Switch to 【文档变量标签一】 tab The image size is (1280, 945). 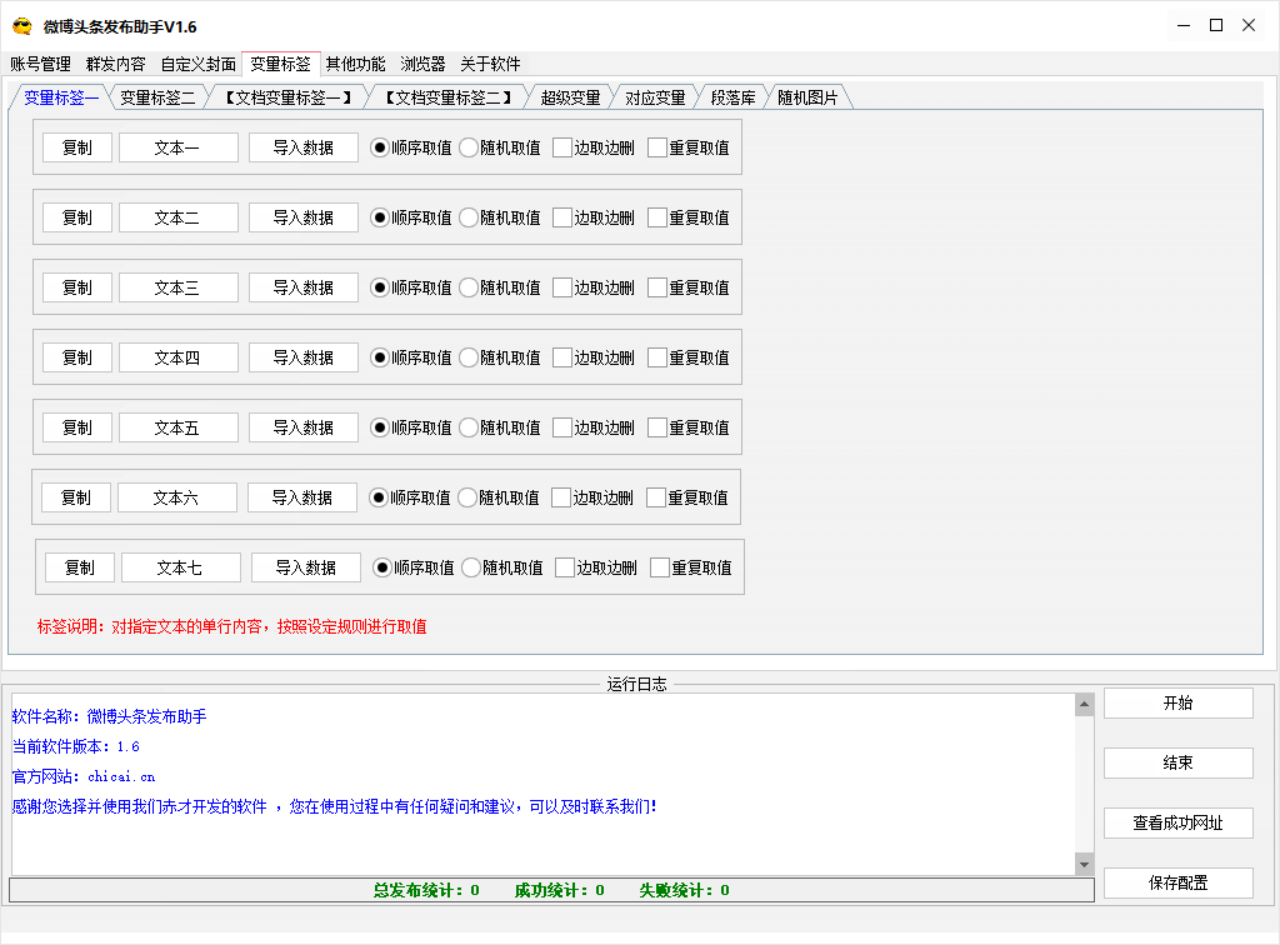(288, 97)
